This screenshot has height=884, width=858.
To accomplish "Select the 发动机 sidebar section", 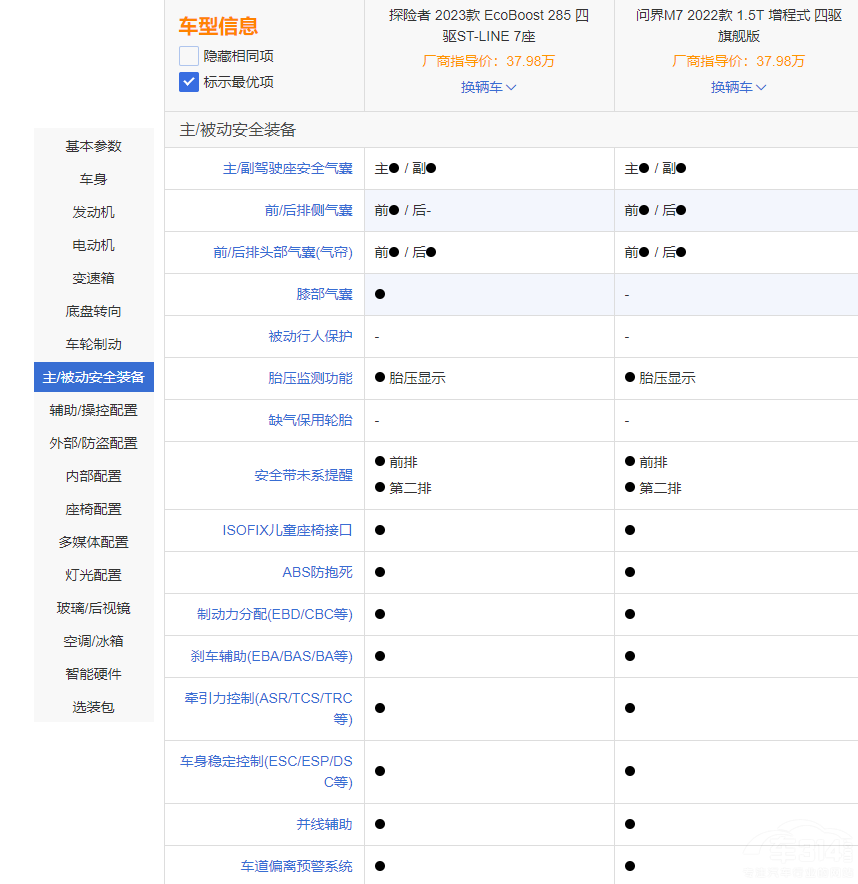I will pos(93,212).
